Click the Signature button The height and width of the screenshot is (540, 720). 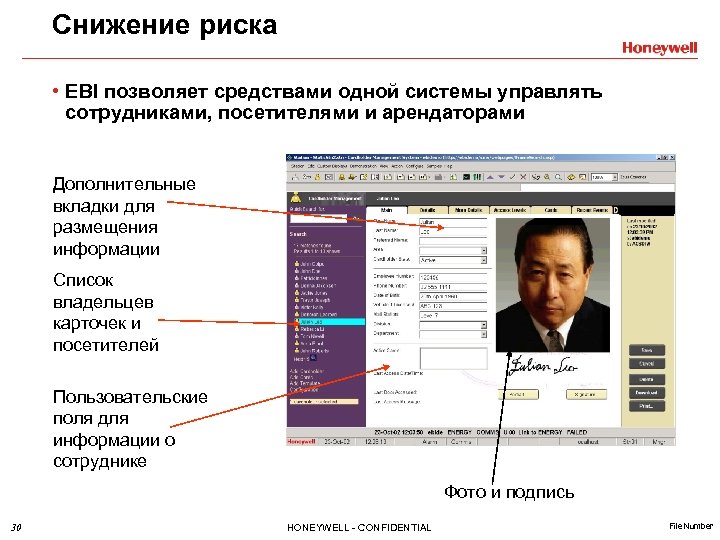(x=586, y=394)
